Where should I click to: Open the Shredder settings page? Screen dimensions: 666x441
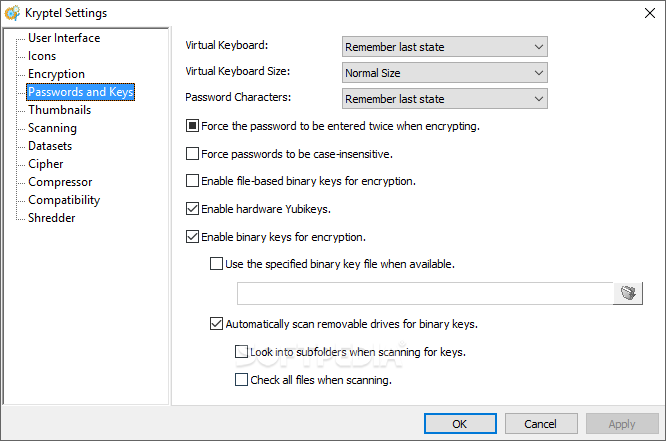coord(51,218)
